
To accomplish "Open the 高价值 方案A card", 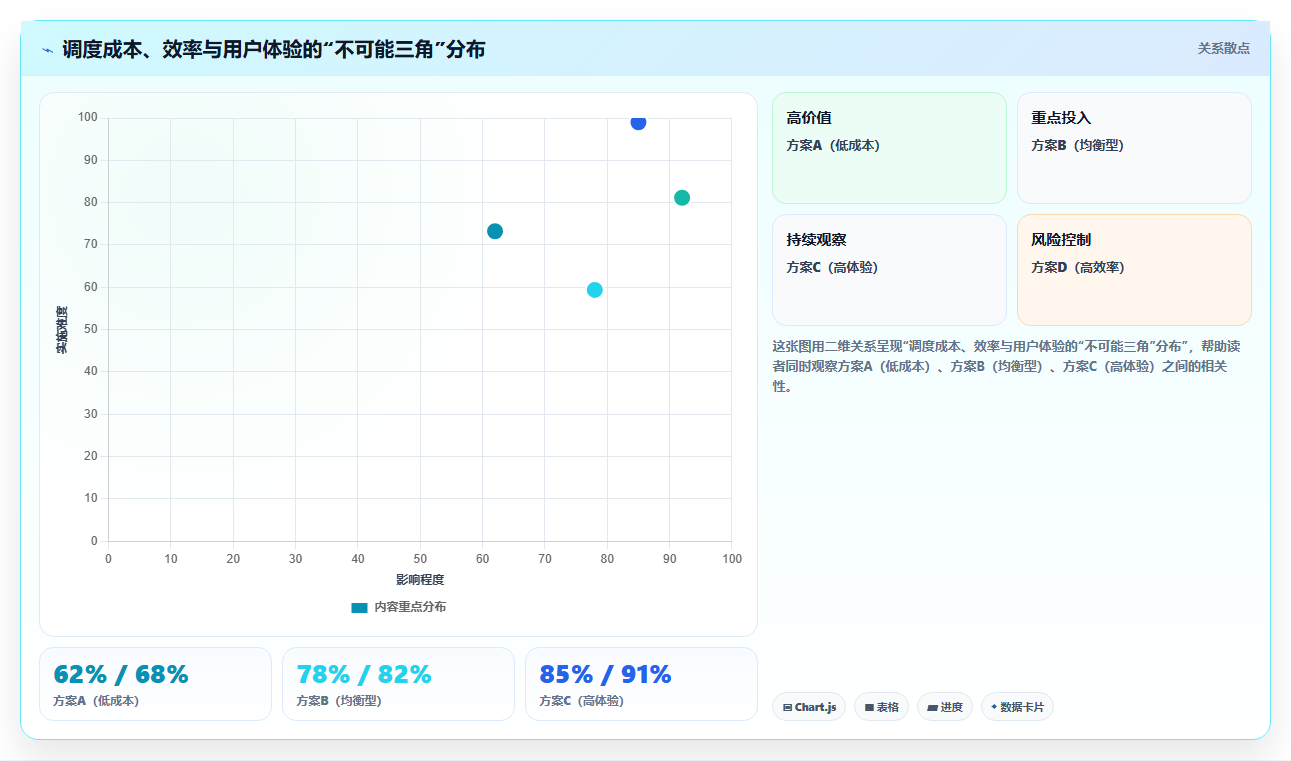I will 889,148.
